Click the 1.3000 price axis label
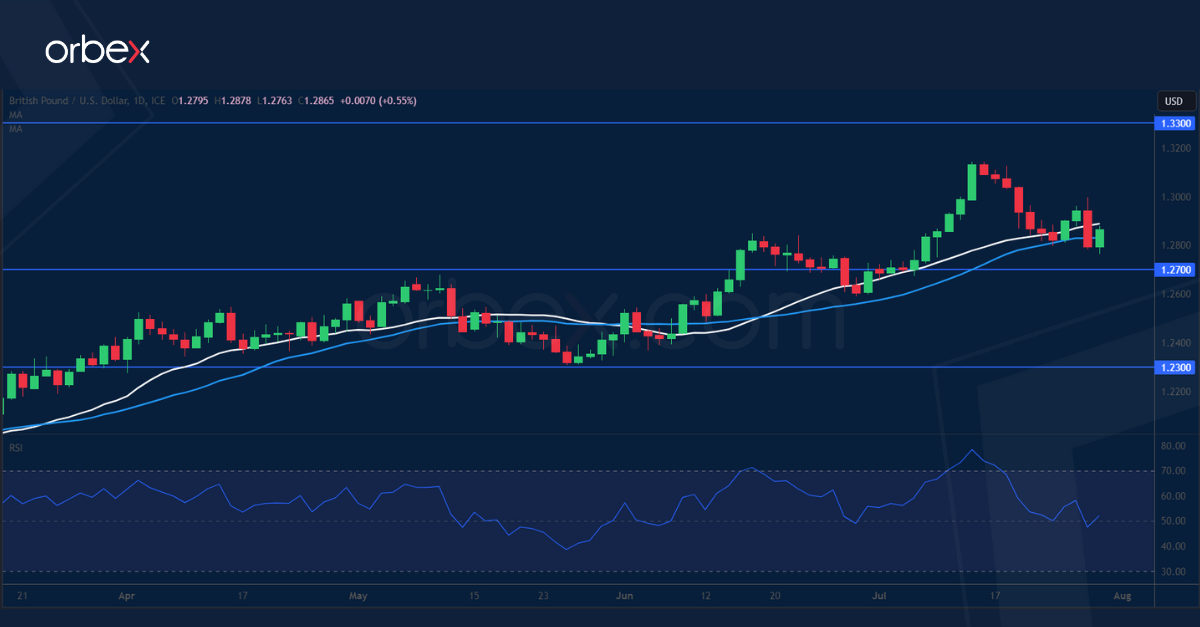 pos(1174,197)
